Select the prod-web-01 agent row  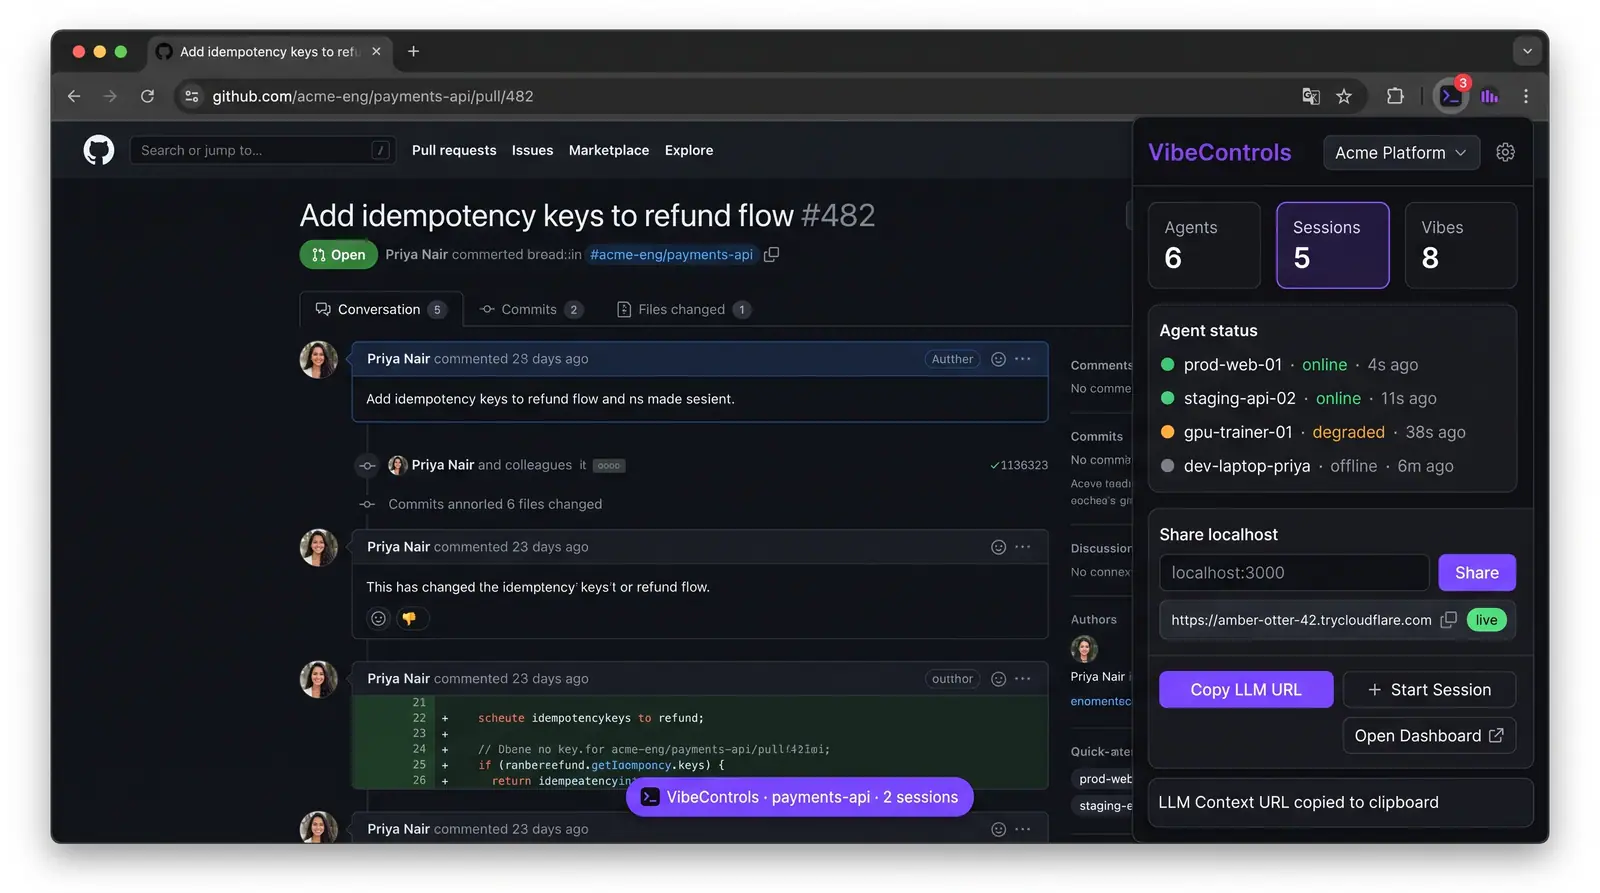tap(1332, 365)
